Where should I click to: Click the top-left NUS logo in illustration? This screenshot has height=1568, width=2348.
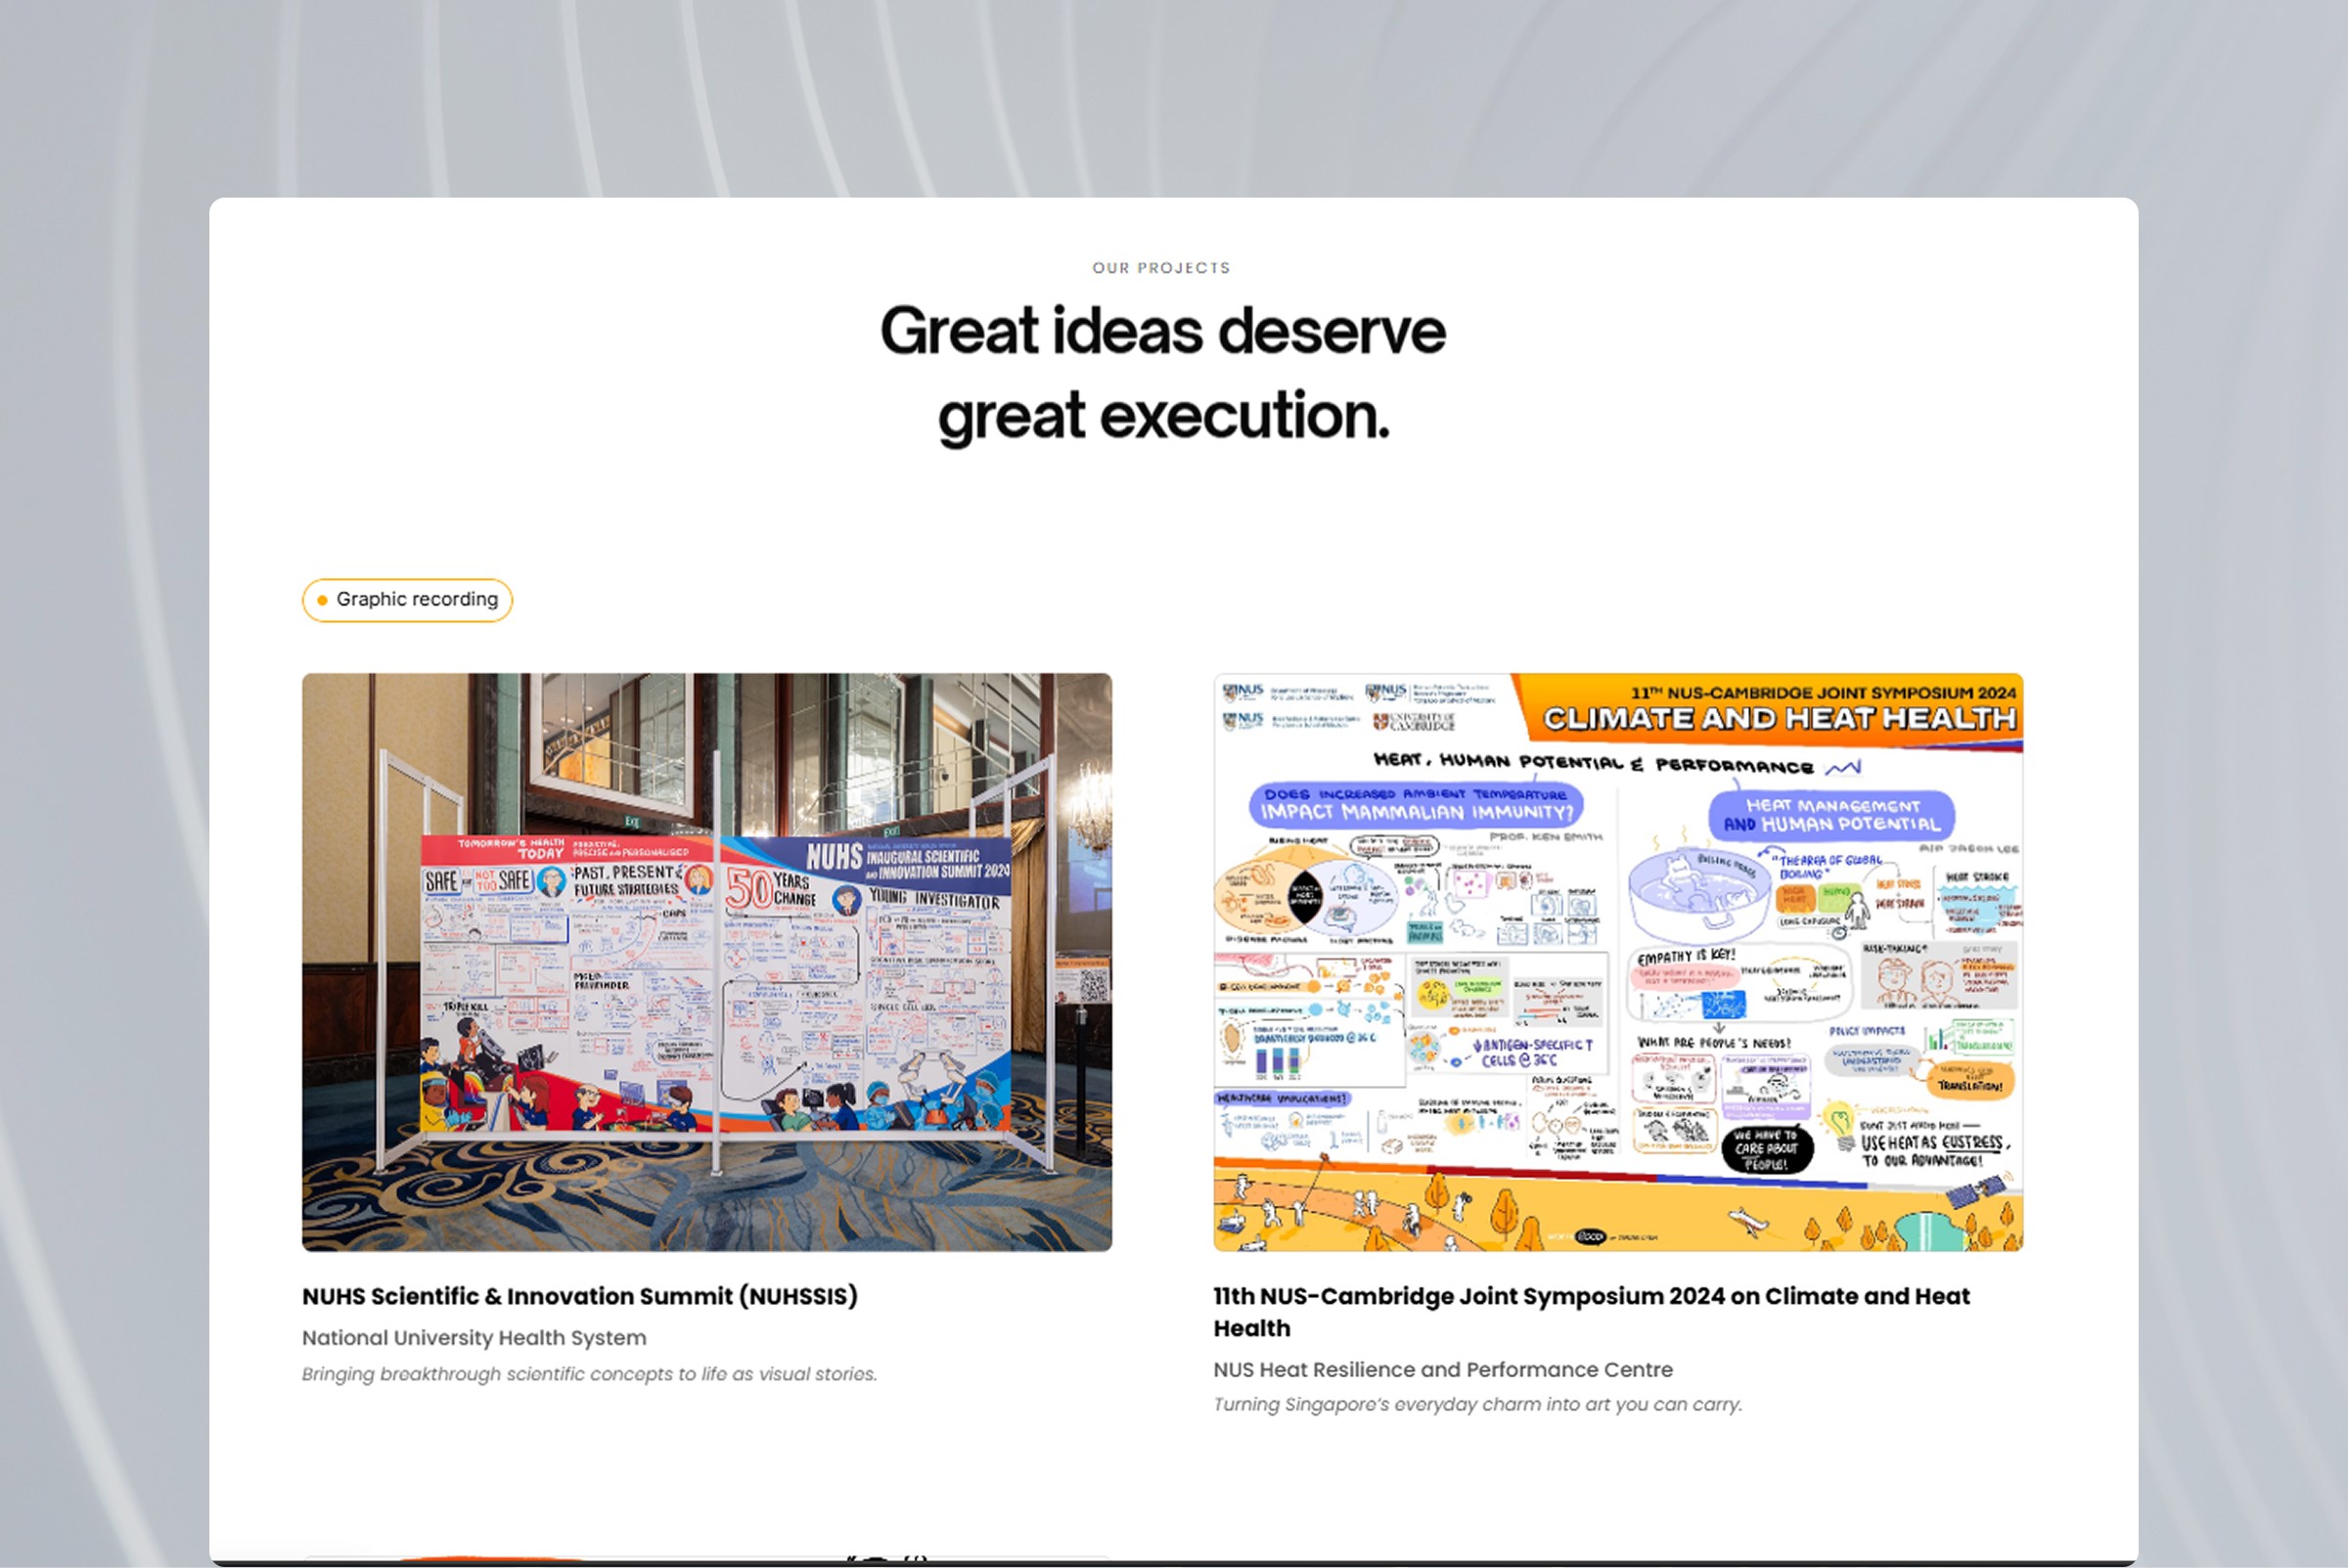pyautogui.click(x=1243, y=691)
